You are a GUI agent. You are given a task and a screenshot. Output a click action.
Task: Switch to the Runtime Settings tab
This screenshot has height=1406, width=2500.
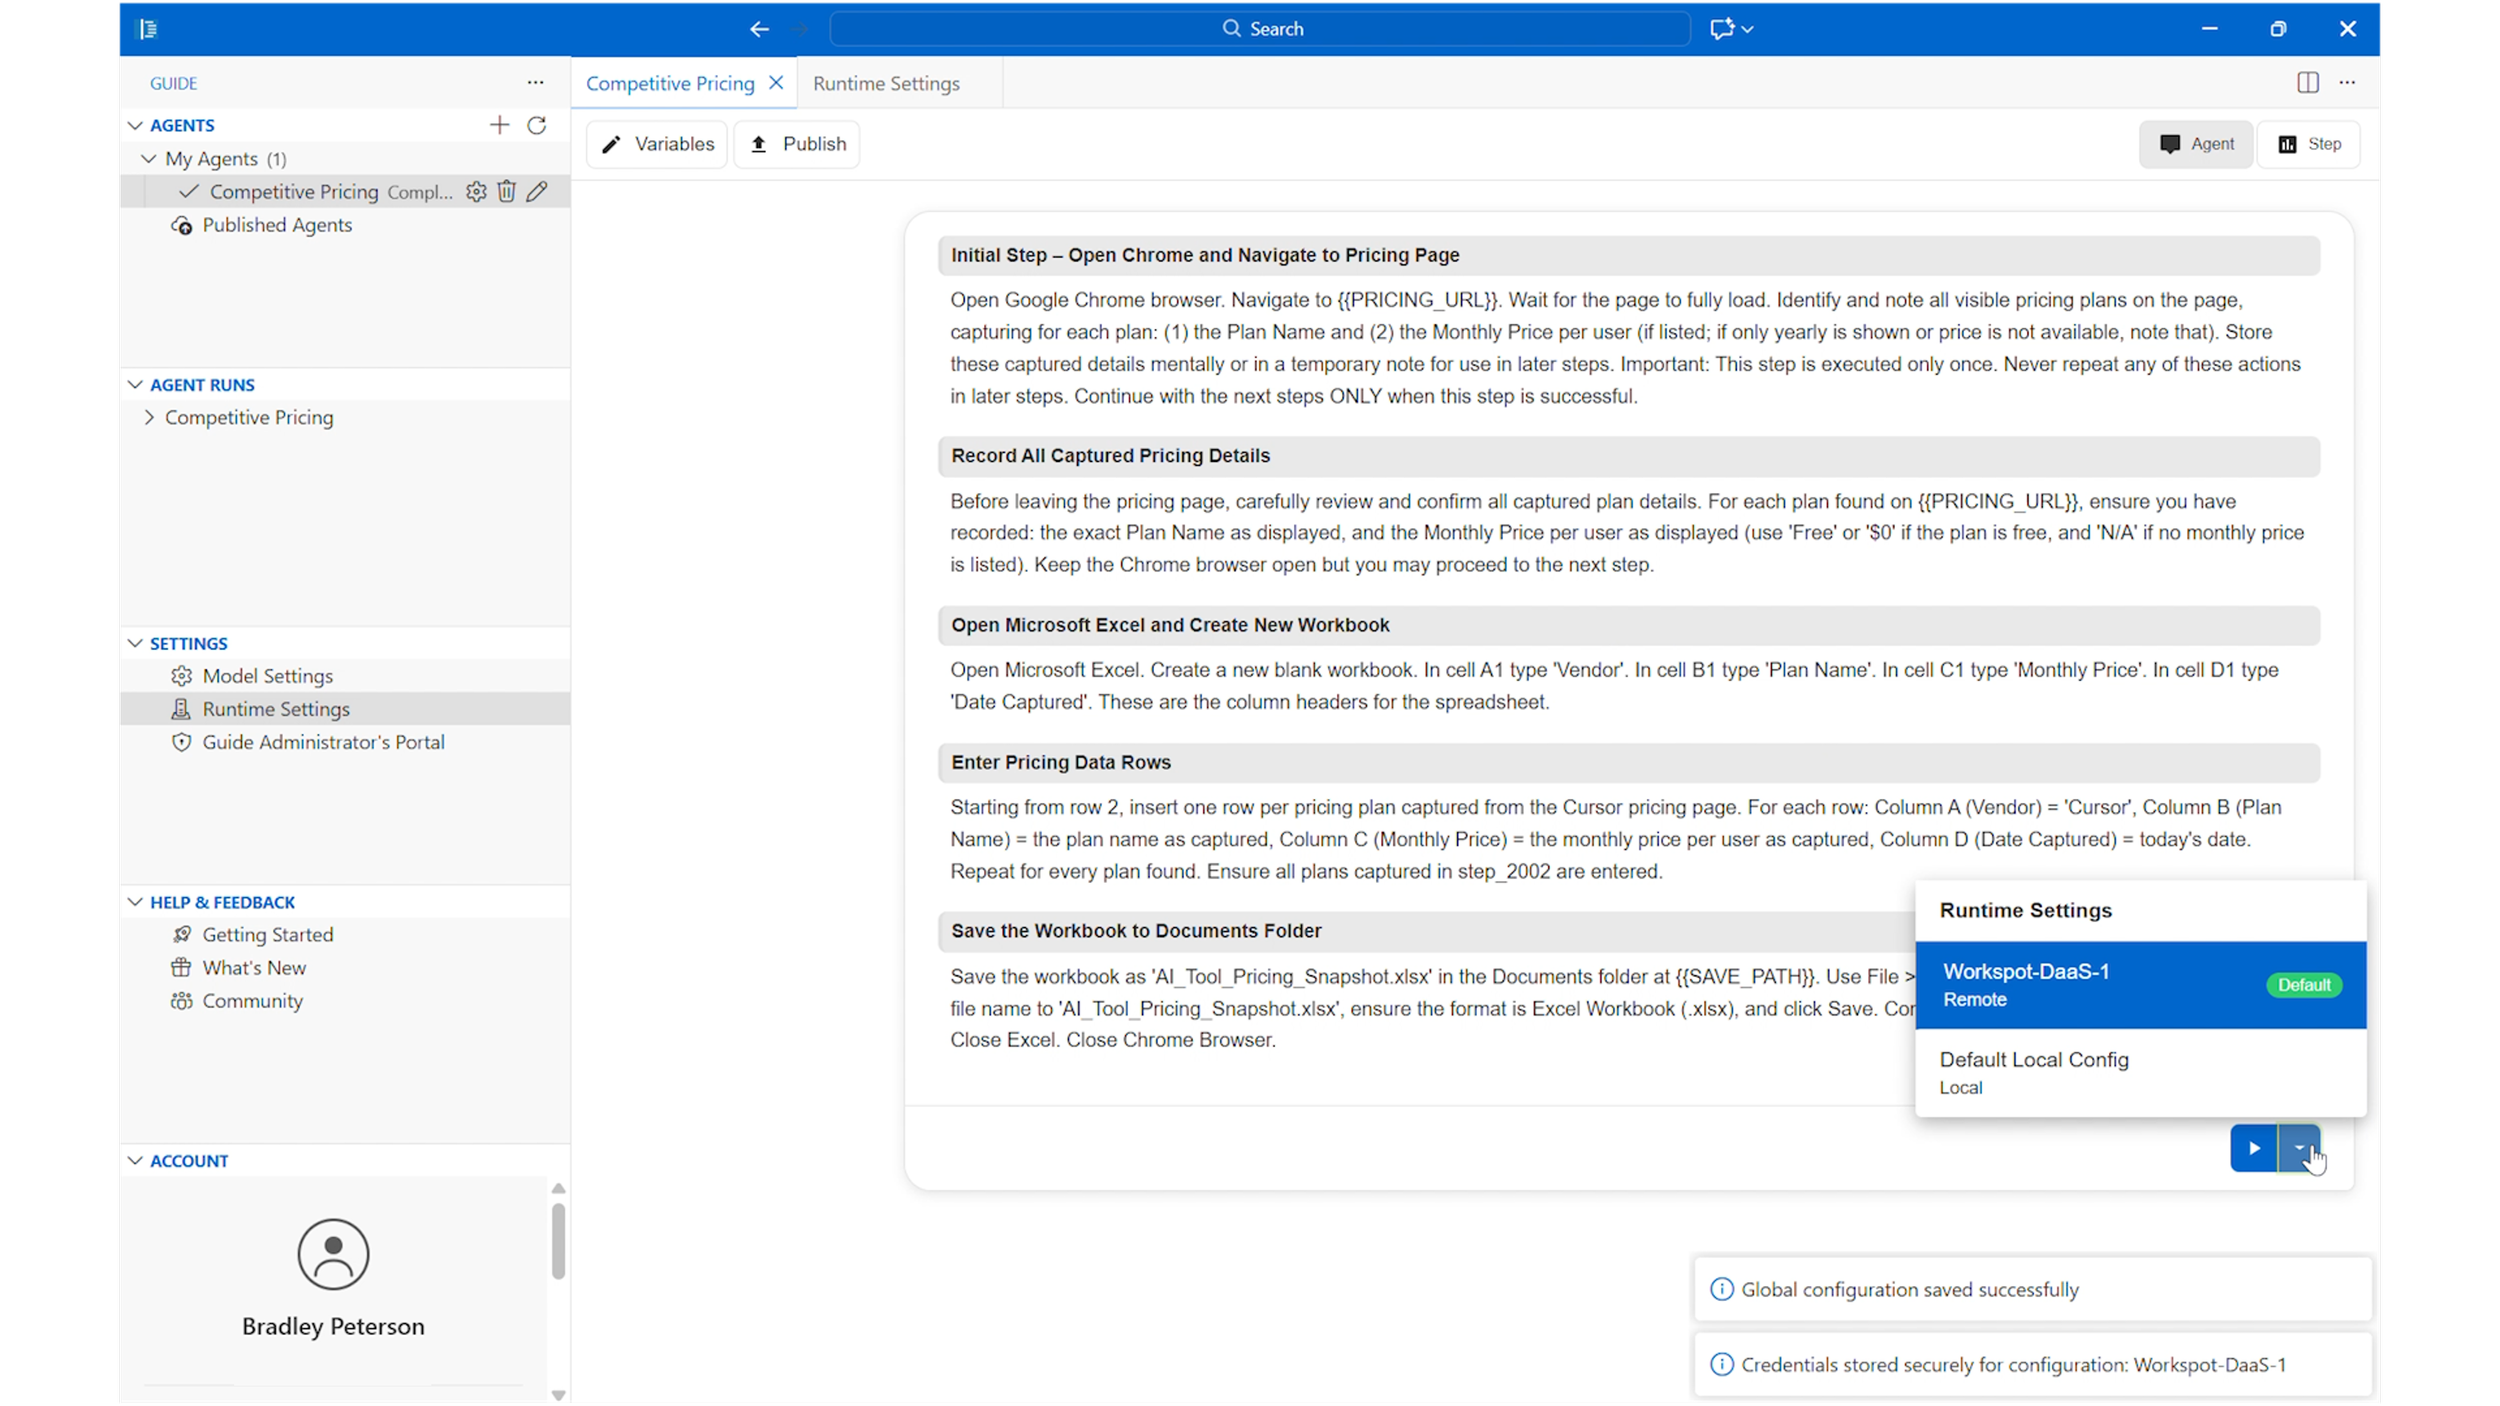click(886, 84)
